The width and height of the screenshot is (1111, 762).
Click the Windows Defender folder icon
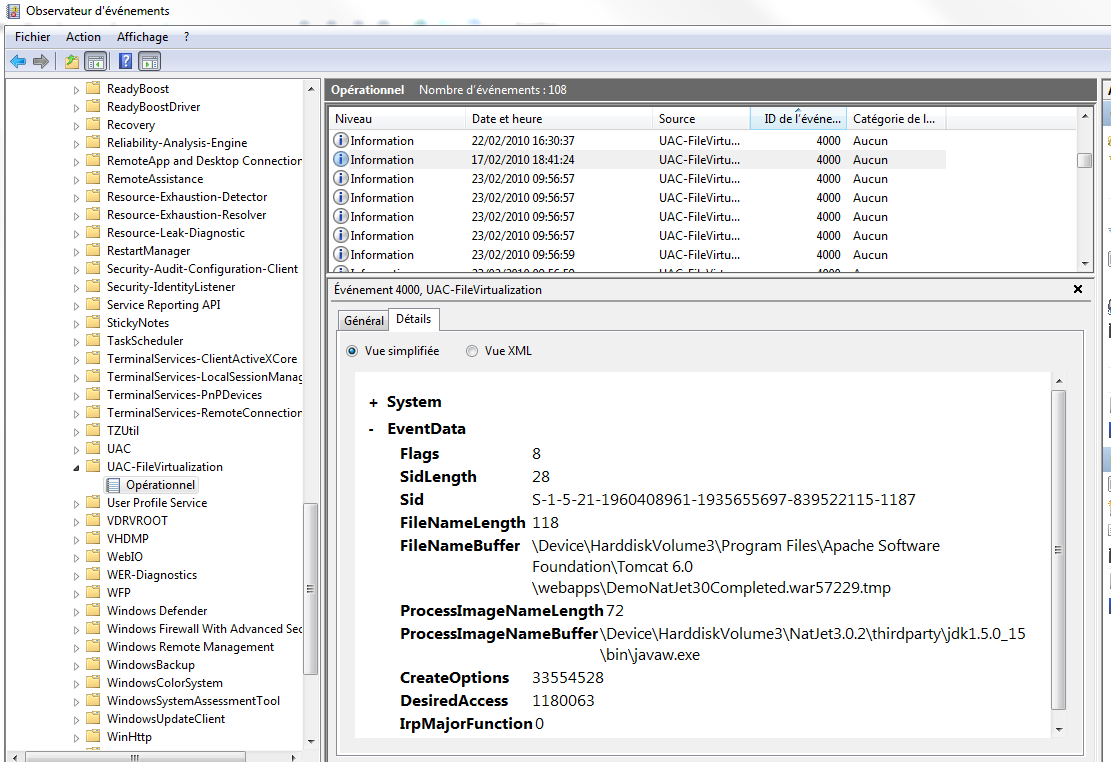[x=93, y=611]
